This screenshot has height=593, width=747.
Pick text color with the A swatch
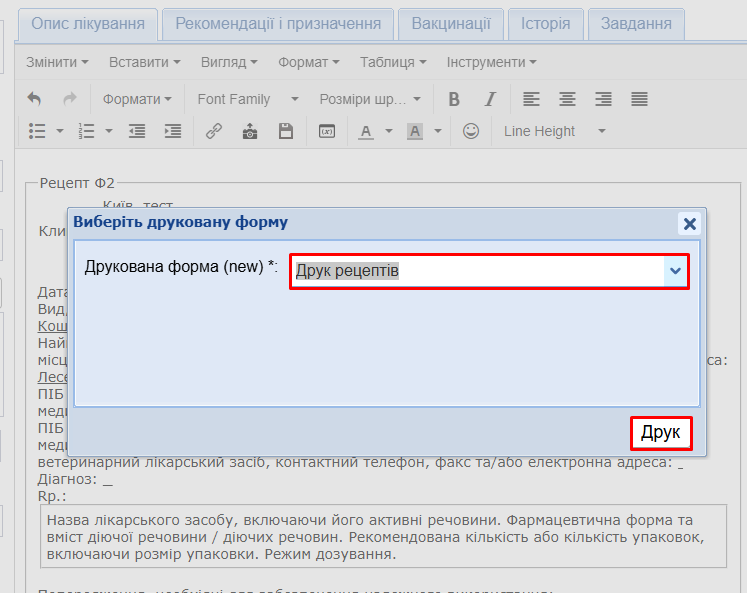click(366, 131)
